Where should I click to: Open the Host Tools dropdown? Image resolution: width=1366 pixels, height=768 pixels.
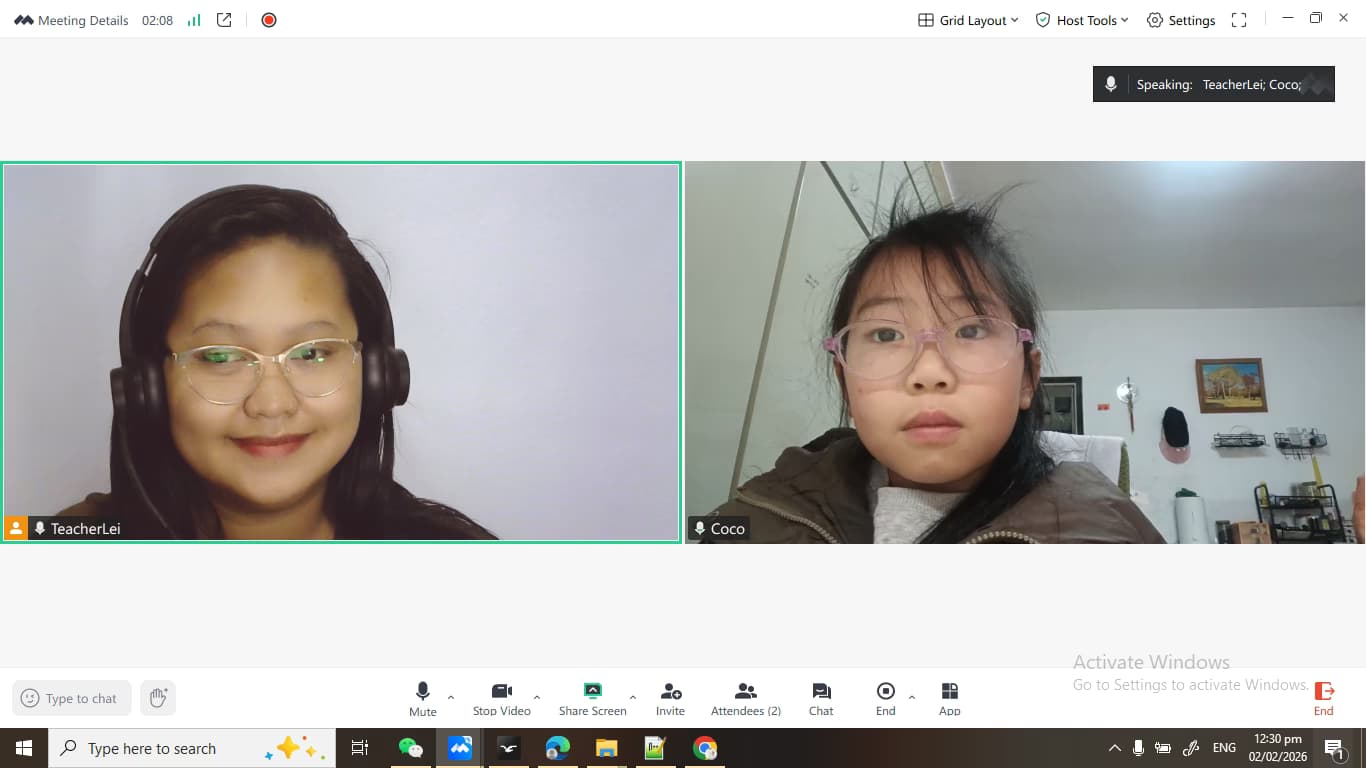[1082, 20]
